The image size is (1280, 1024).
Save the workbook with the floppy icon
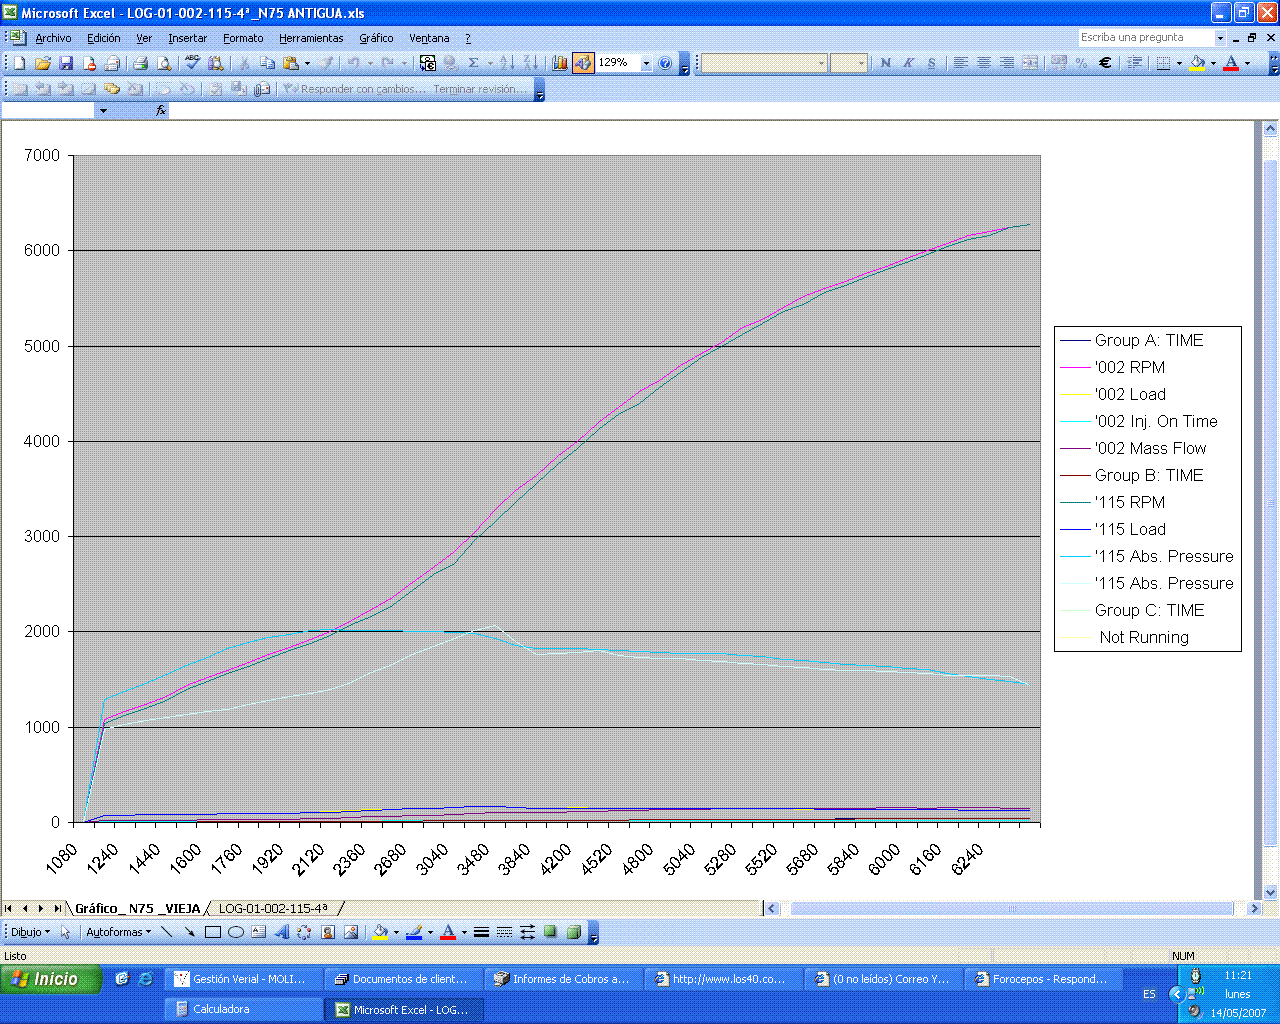point(66,63)
